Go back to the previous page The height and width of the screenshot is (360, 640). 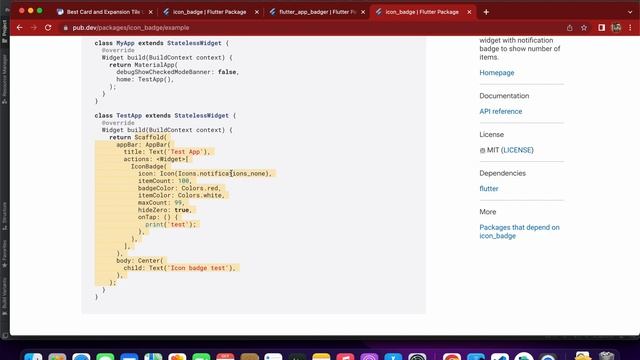click(20, 28)
